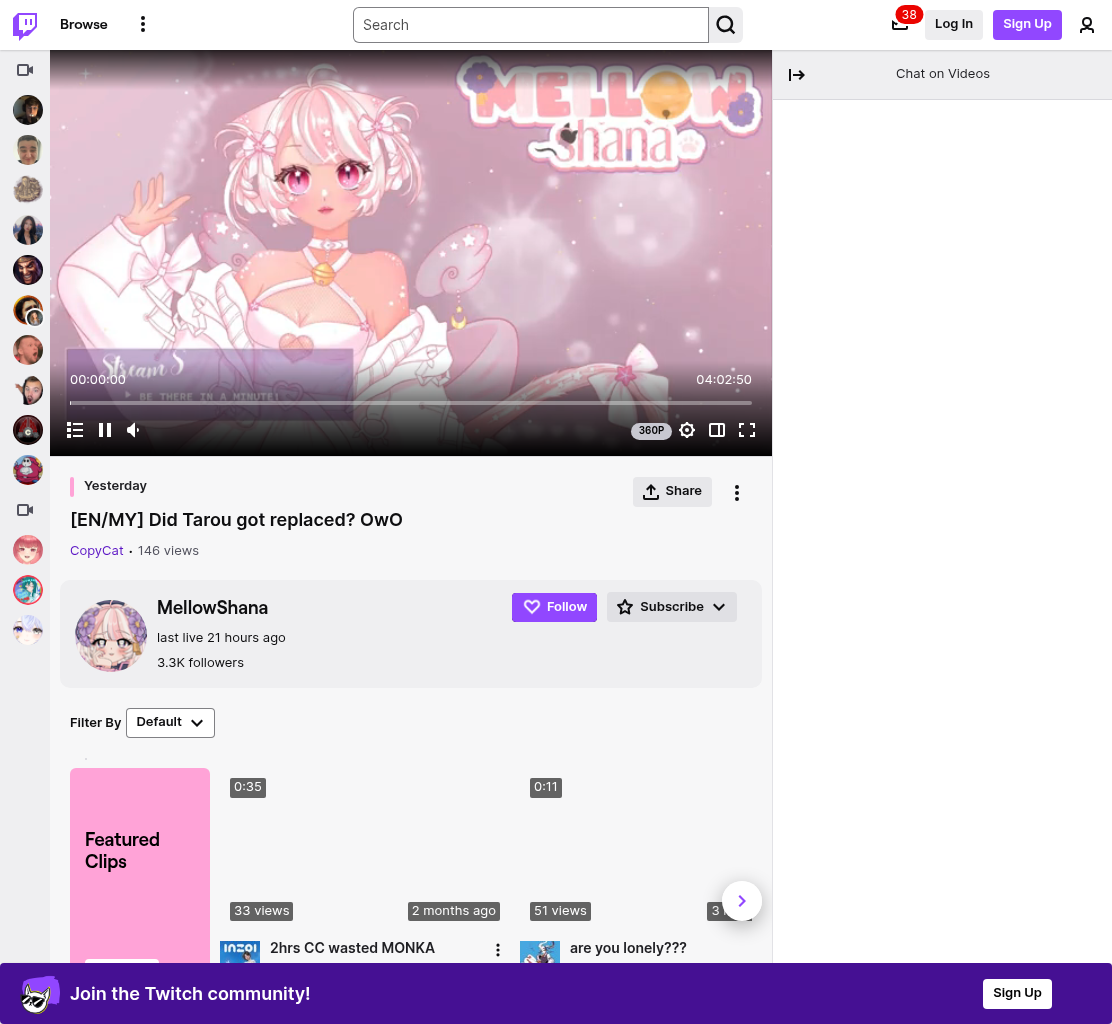Open the user profile icon menu
The height and width of the screenshot is (1024, 1112).
[1086, 26]
